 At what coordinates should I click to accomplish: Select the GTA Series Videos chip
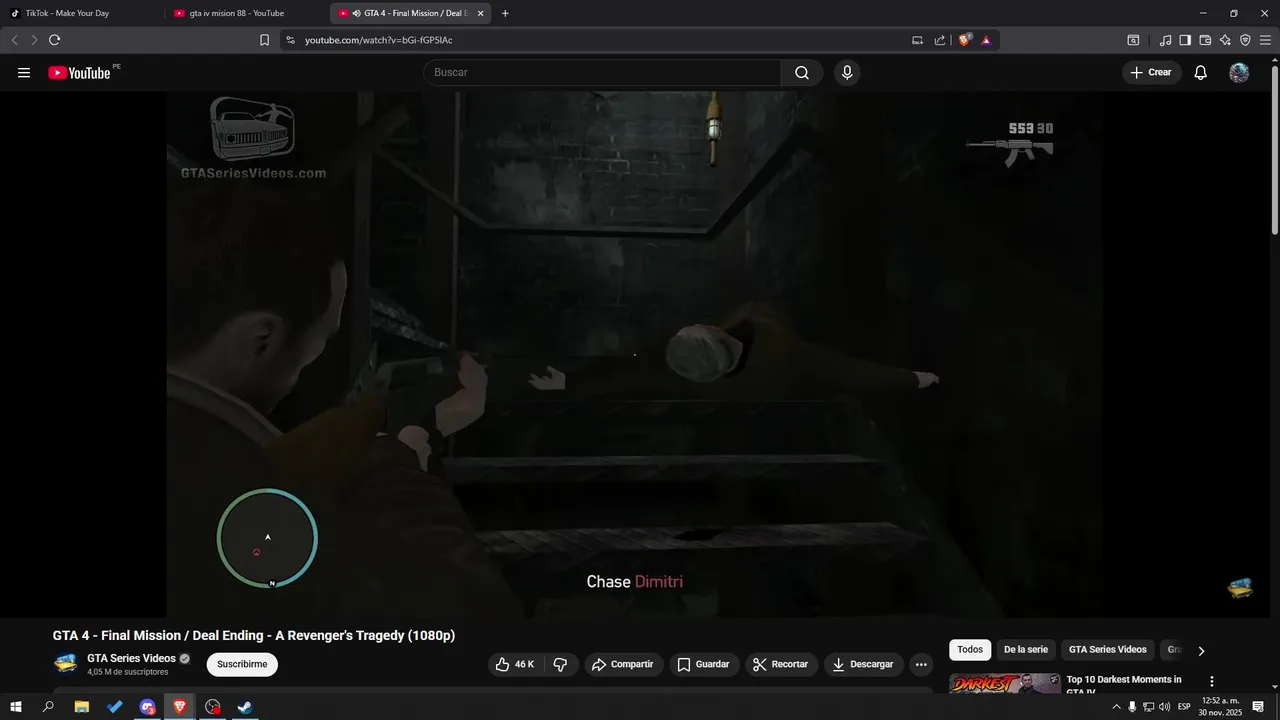point(1108,650)
